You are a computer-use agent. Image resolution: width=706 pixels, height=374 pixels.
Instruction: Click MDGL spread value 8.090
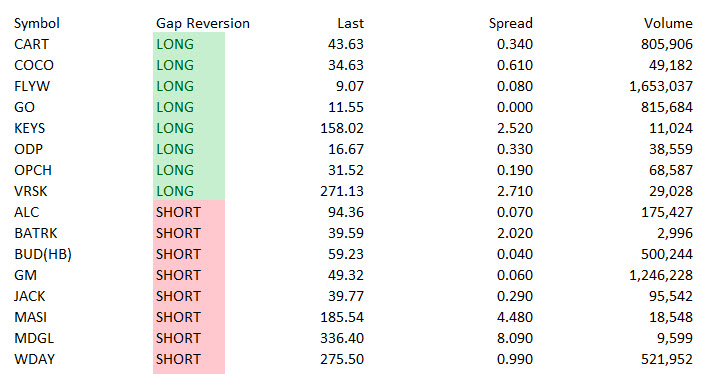[x=515, y=338]
